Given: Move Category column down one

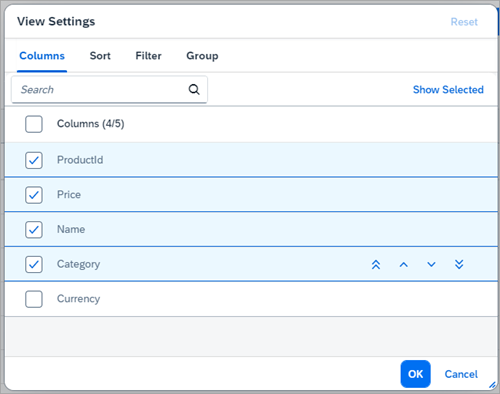Looking at the screenshot, I should 431,265.
